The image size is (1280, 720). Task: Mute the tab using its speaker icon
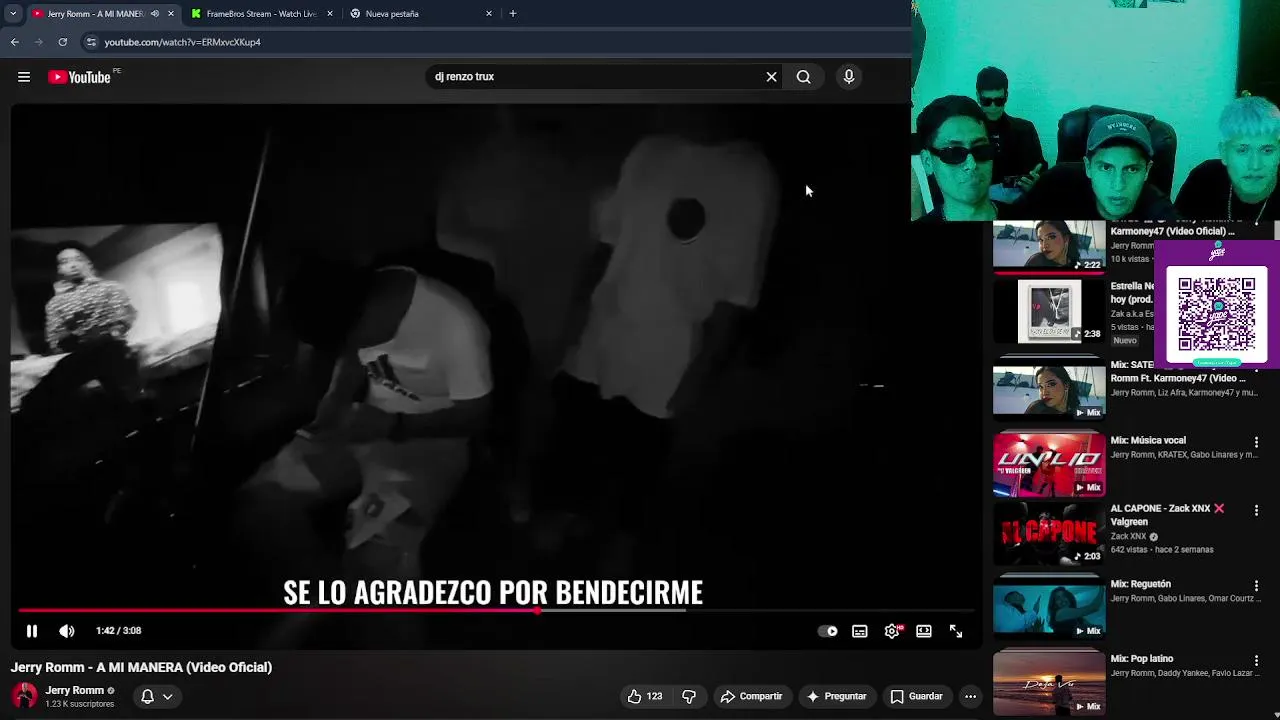154,14
